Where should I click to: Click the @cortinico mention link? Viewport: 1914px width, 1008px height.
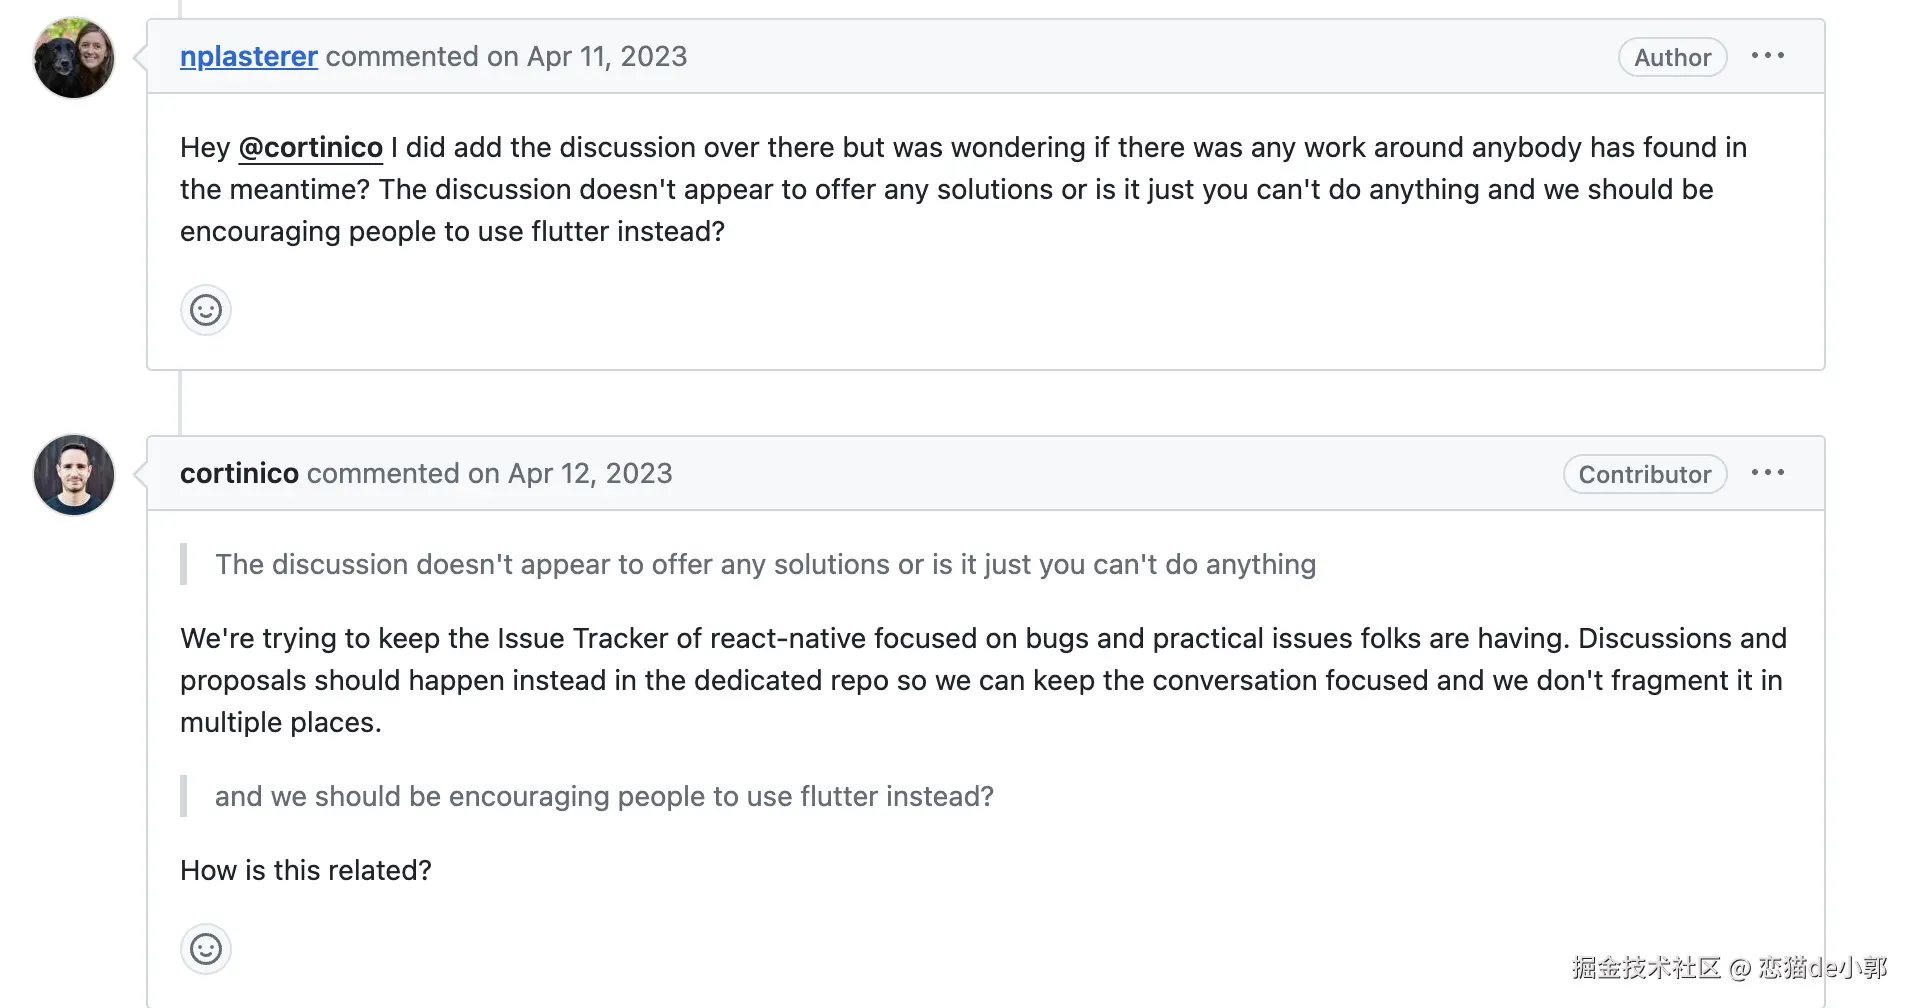[311, 148]
